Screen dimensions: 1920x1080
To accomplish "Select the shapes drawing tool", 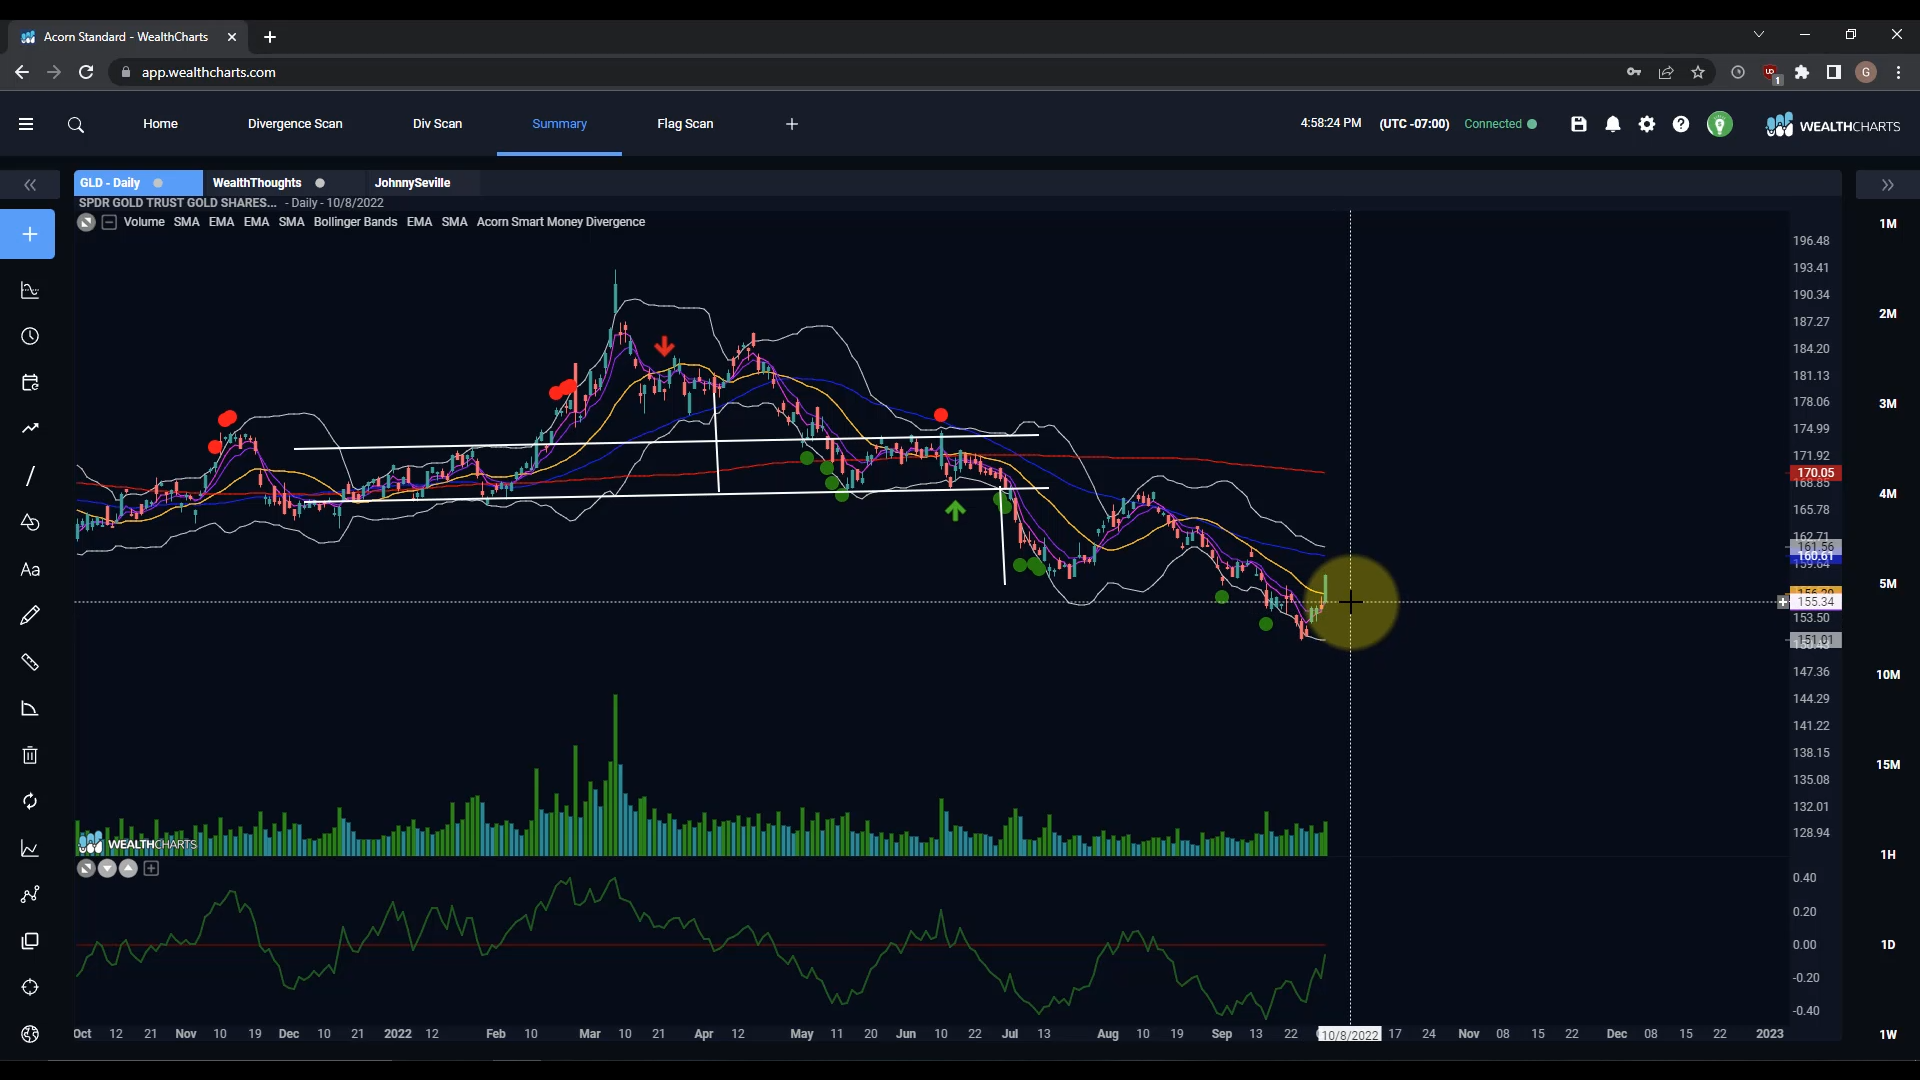I will pyautogui.click(x=30, y=523).
